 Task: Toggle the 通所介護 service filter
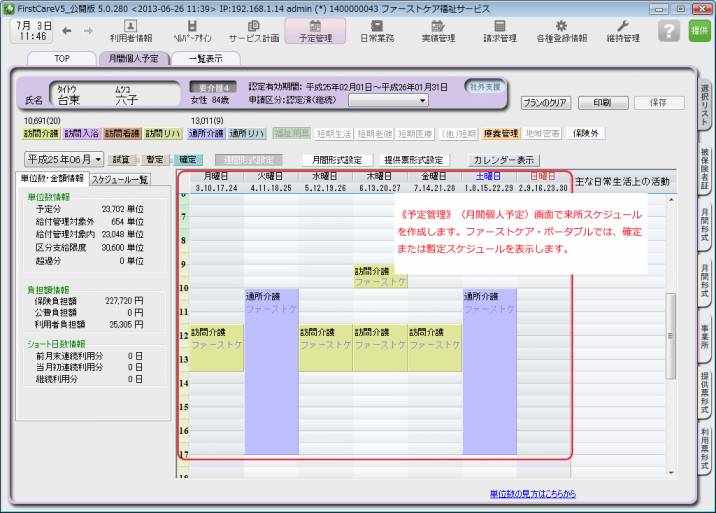point(207,133)
